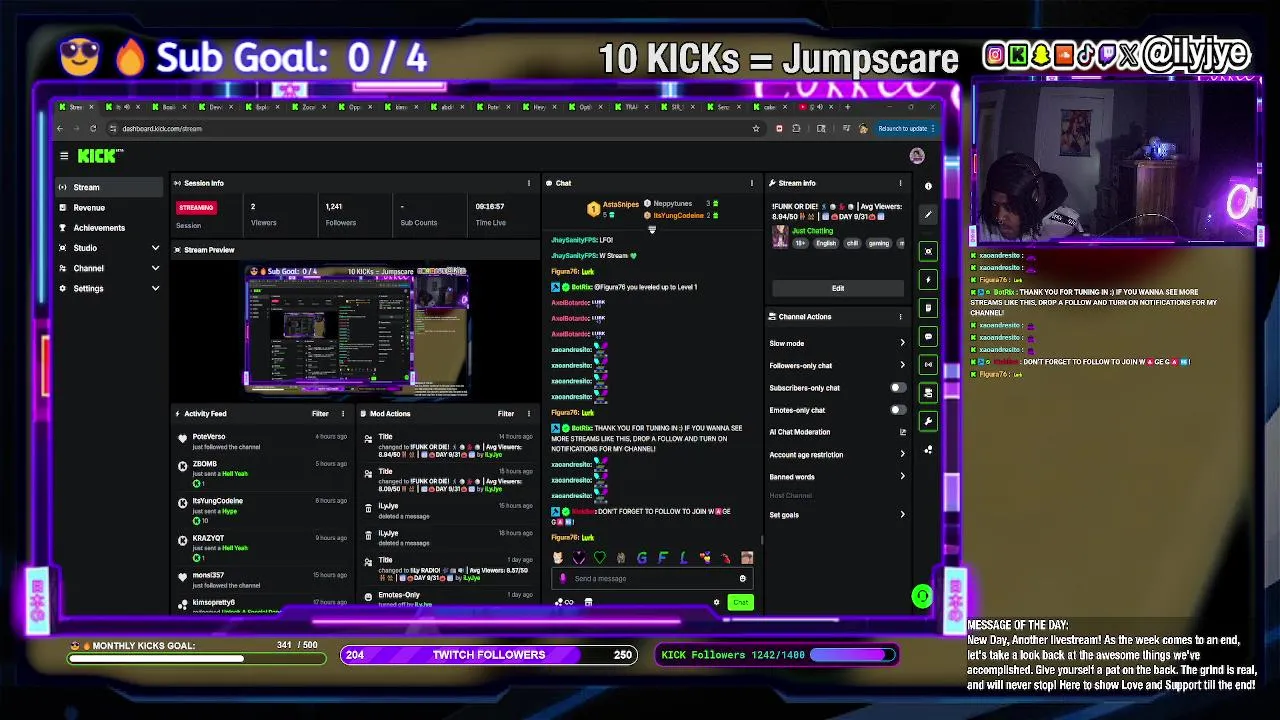
Task: Open Account age restriction options
Action: [838, 455]
